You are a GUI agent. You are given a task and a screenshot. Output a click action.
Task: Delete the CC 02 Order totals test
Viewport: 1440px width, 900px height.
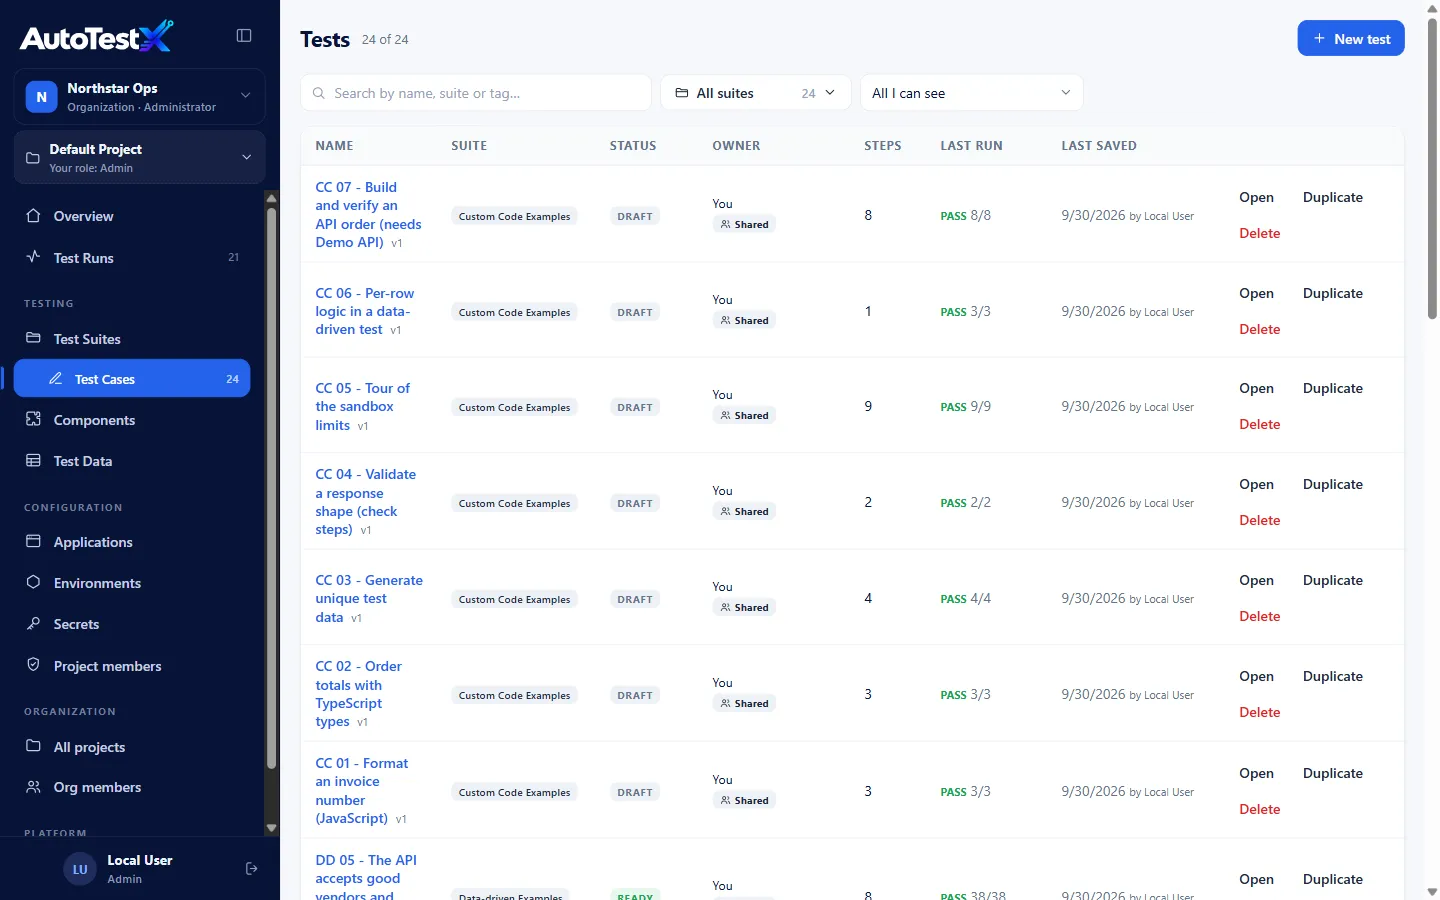(x=1260, y=712)
